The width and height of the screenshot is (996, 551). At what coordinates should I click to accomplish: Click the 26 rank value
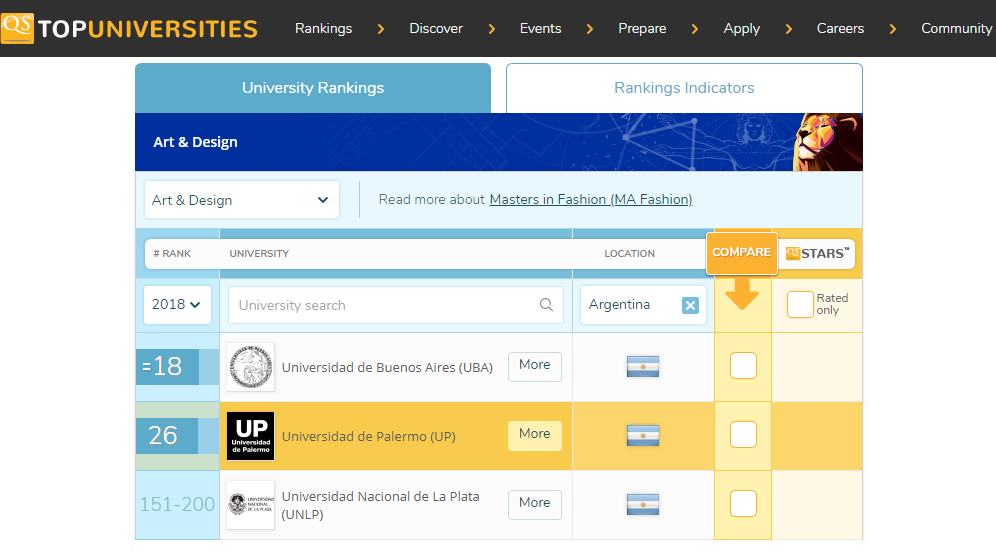coord(163,436)
